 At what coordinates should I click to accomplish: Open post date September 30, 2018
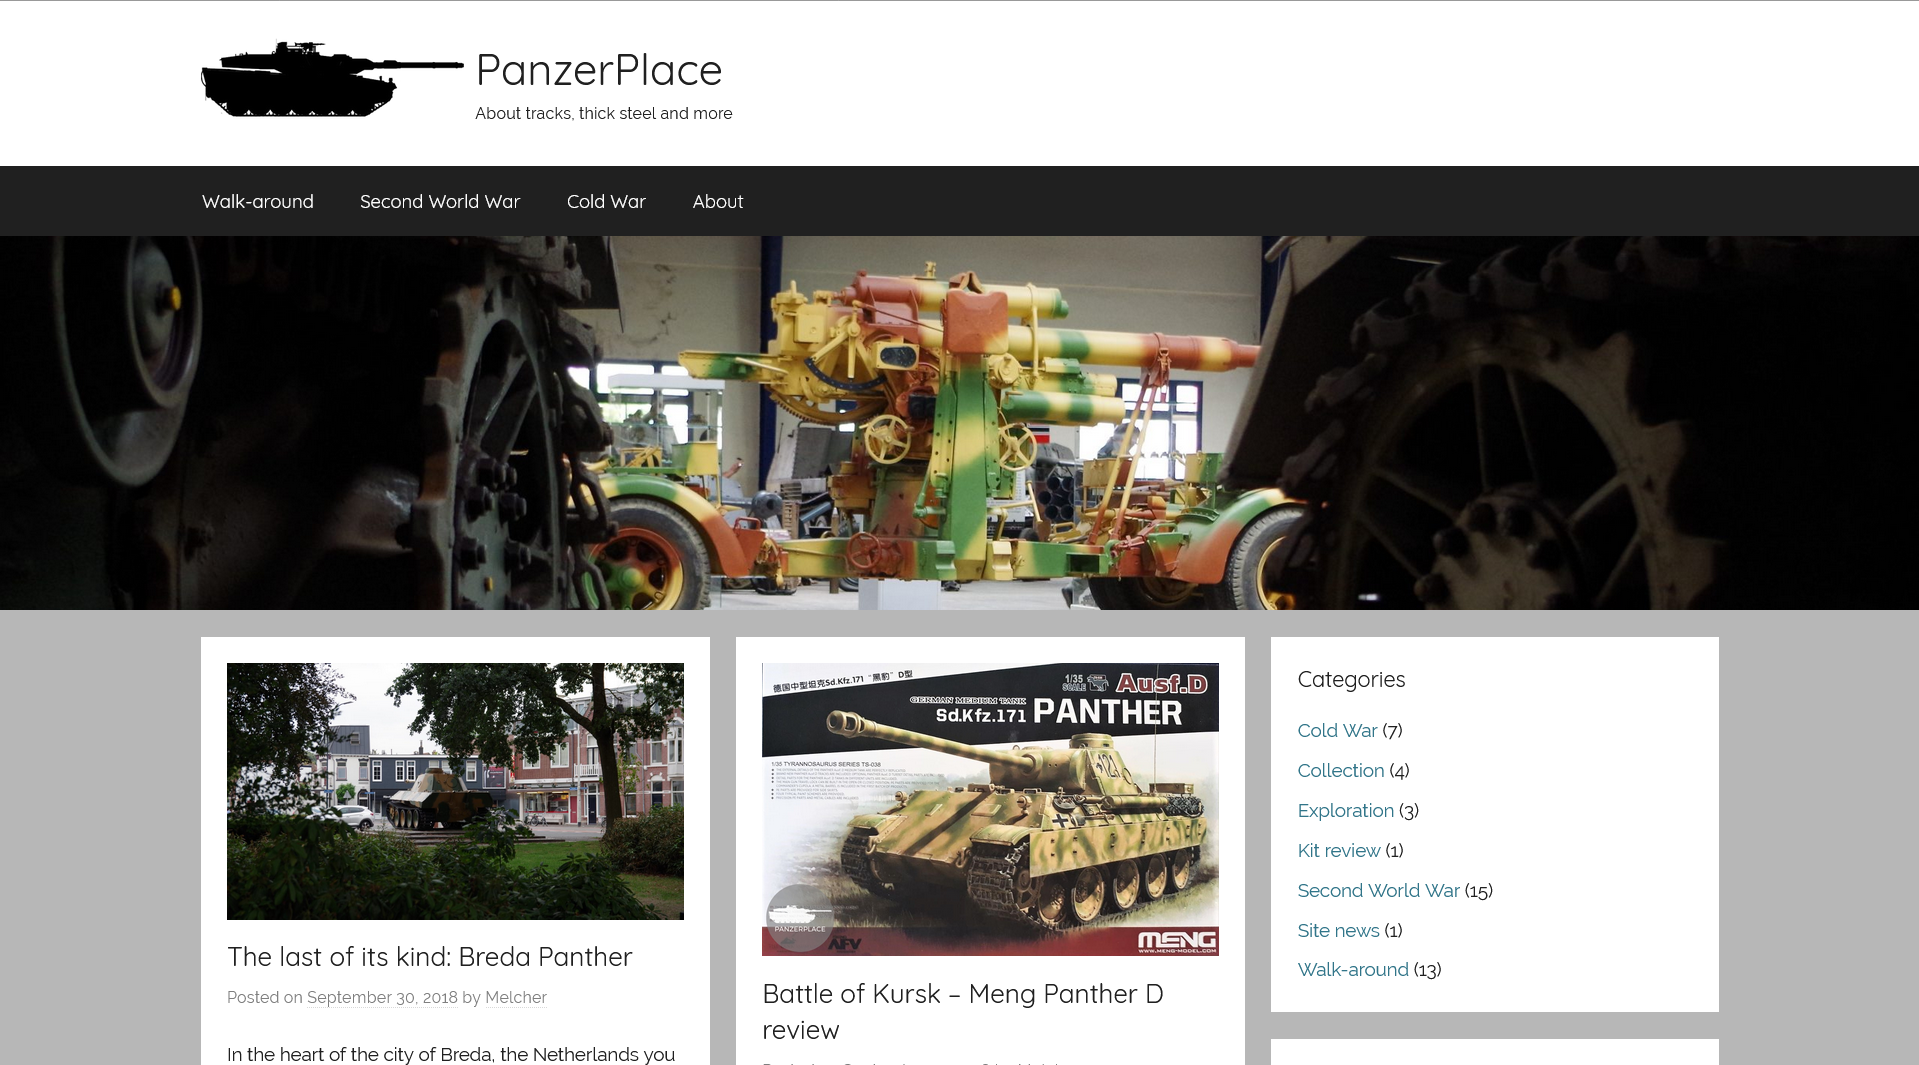[x=382, y=997]
